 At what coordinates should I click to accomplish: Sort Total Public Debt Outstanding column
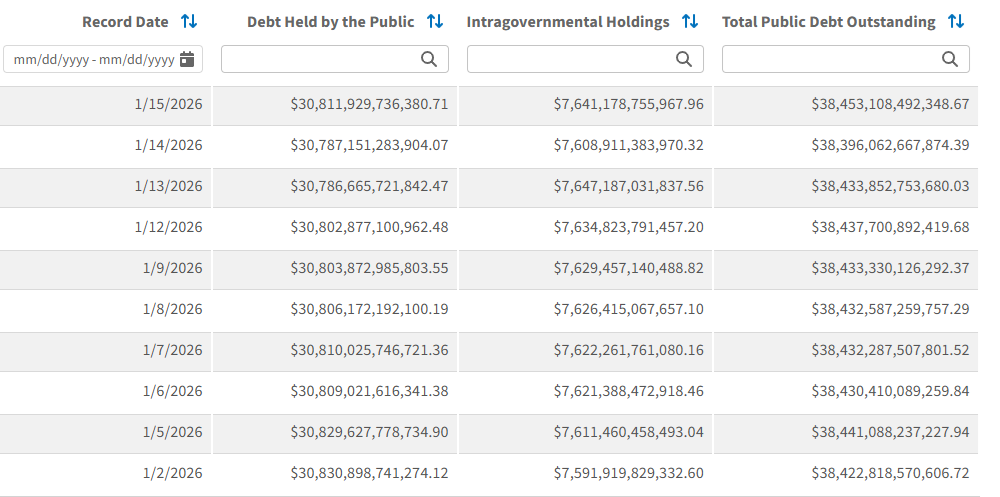(956, 21)
